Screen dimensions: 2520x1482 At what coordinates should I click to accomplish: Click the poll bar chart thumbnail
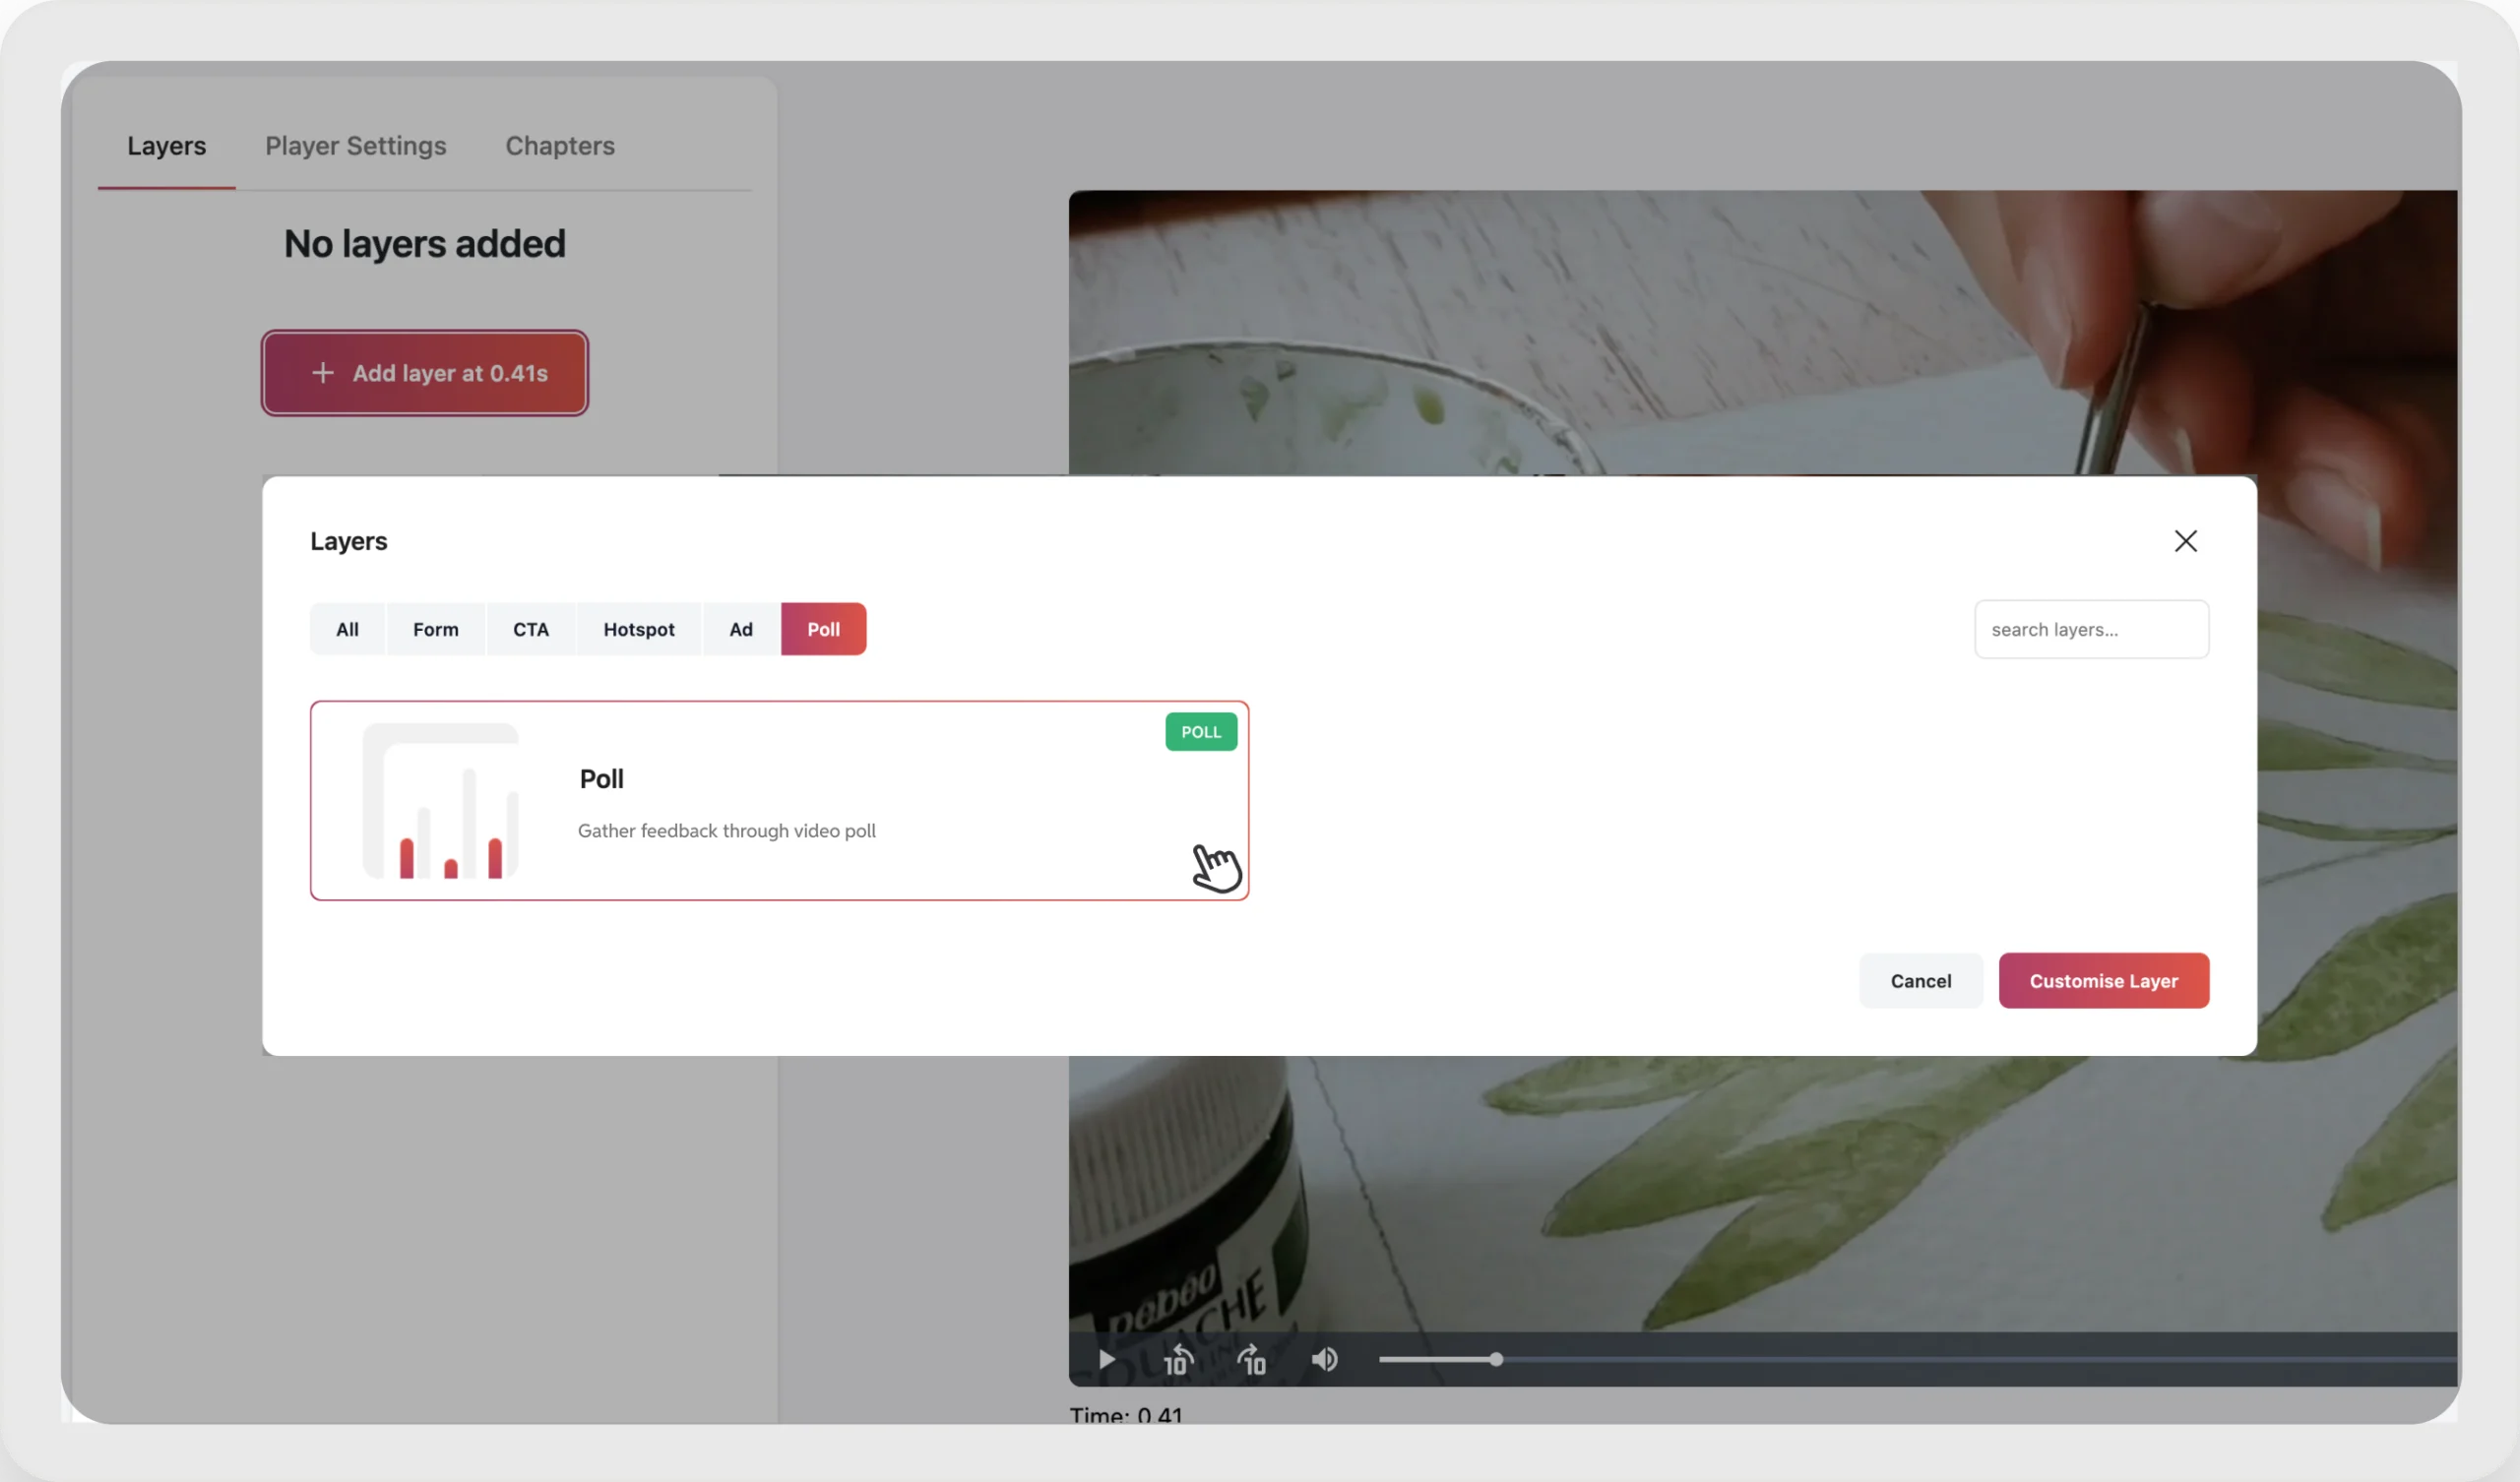point(441,801)
